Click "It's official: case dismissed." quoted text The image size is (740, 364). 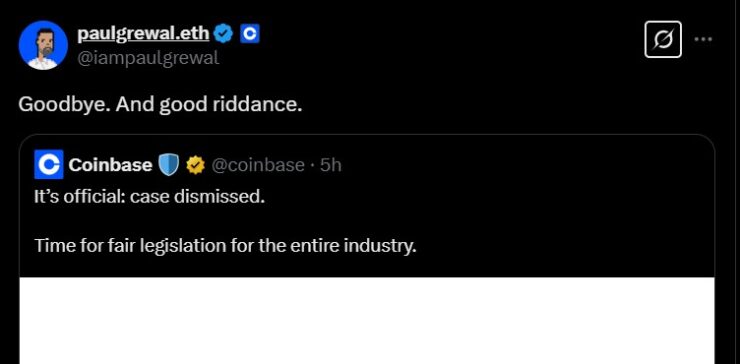pyautogui.click(x=150, y=196)
